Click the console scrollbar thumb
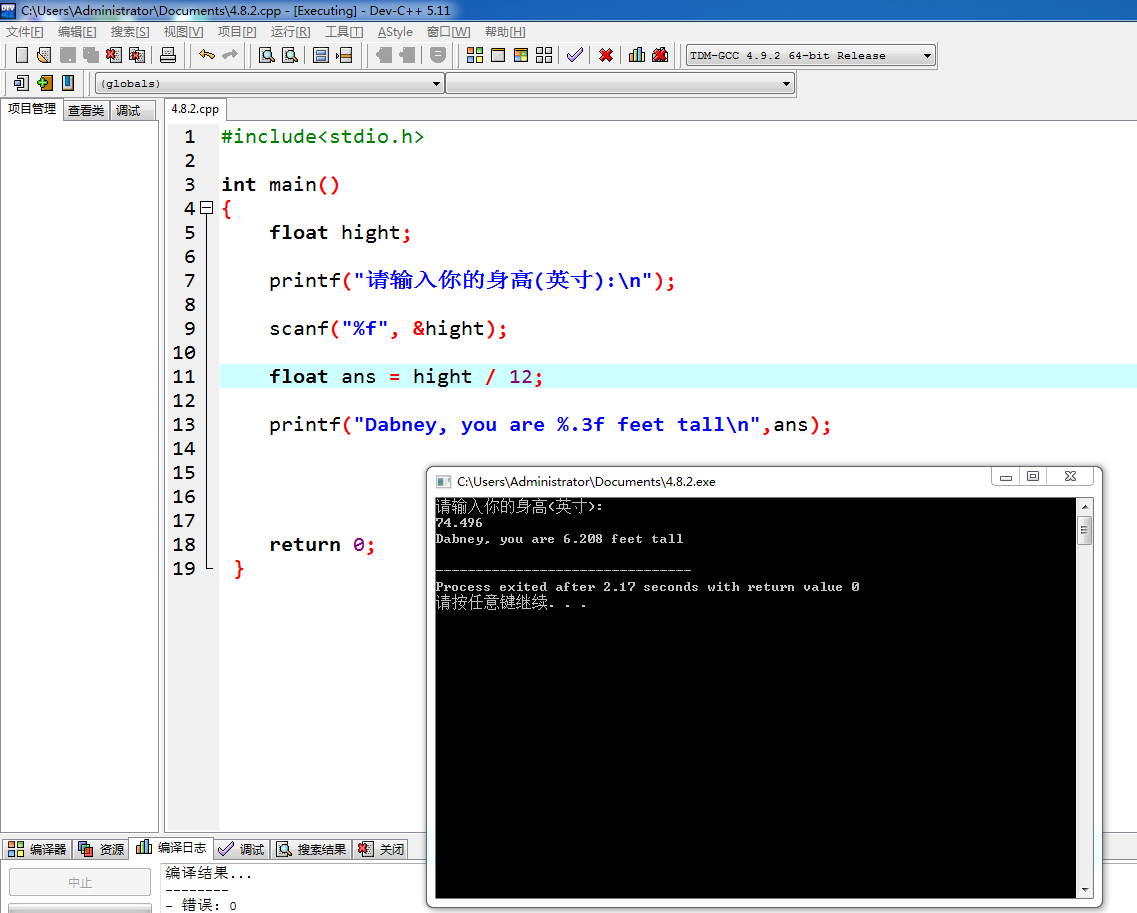This screenshot has height=913, width=1137. point(1085,530)
